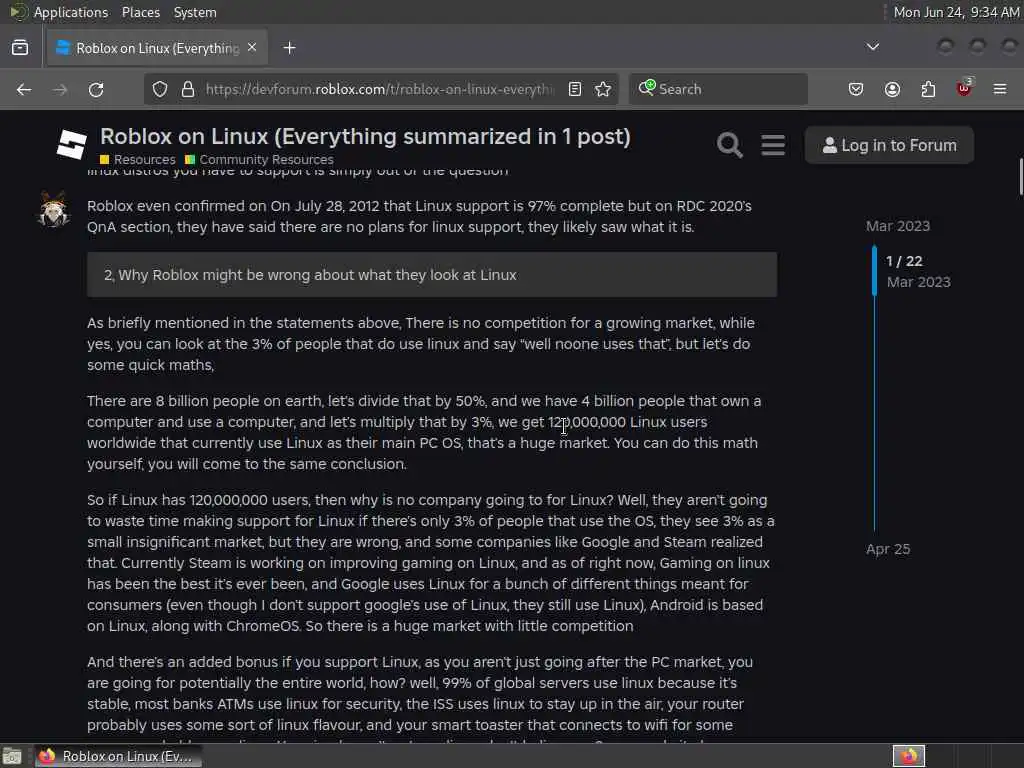Open the Firefox account icon

click(892, 89)
